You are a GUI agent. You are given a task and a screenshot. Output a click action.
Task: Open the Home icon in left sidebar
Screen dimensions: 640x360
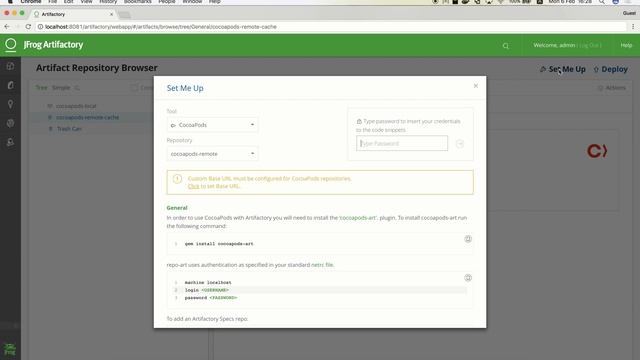click(10, 66)
